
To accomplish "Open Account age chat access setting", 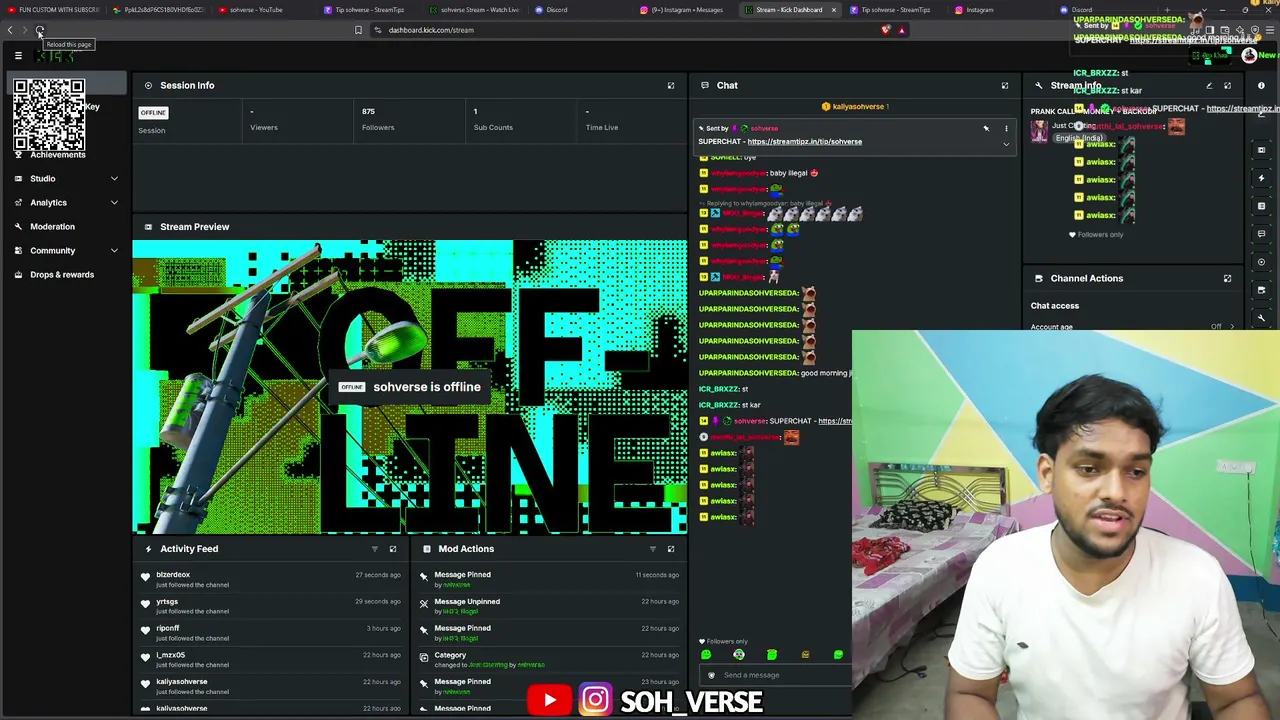I will [1131, 327].
